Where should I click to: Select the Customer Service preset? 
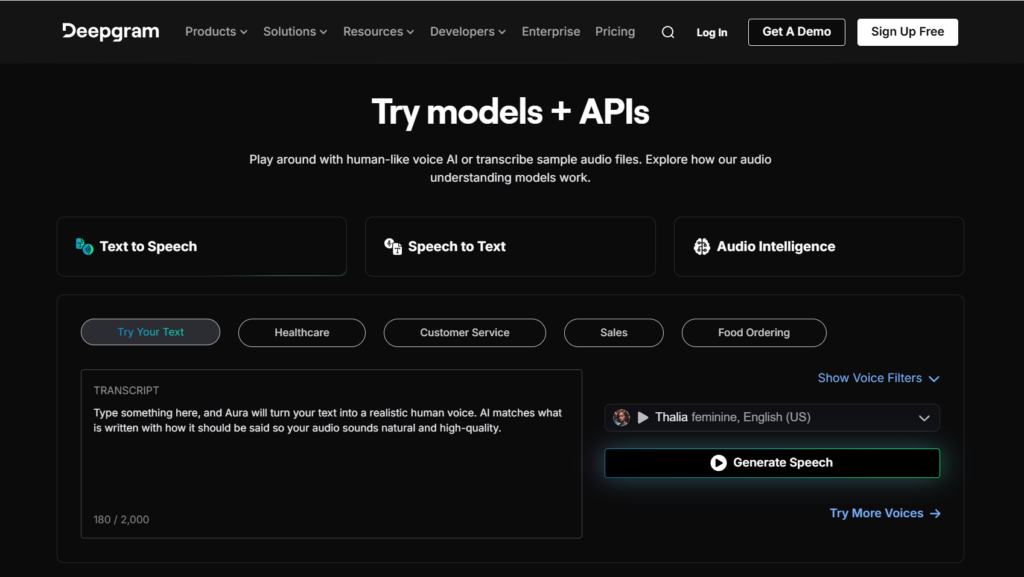(x=464, y=333)
